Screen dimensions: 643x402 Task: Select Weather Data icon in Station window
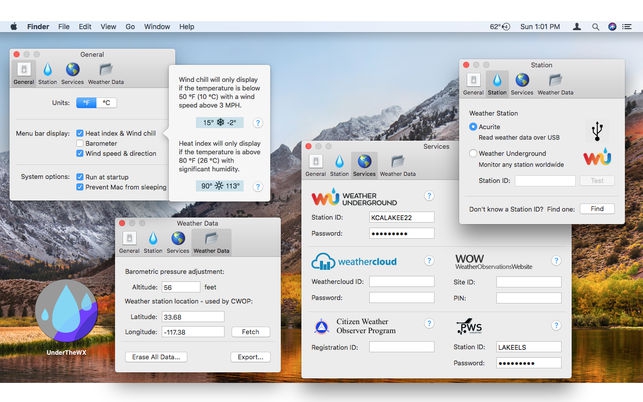pos(555,84)
